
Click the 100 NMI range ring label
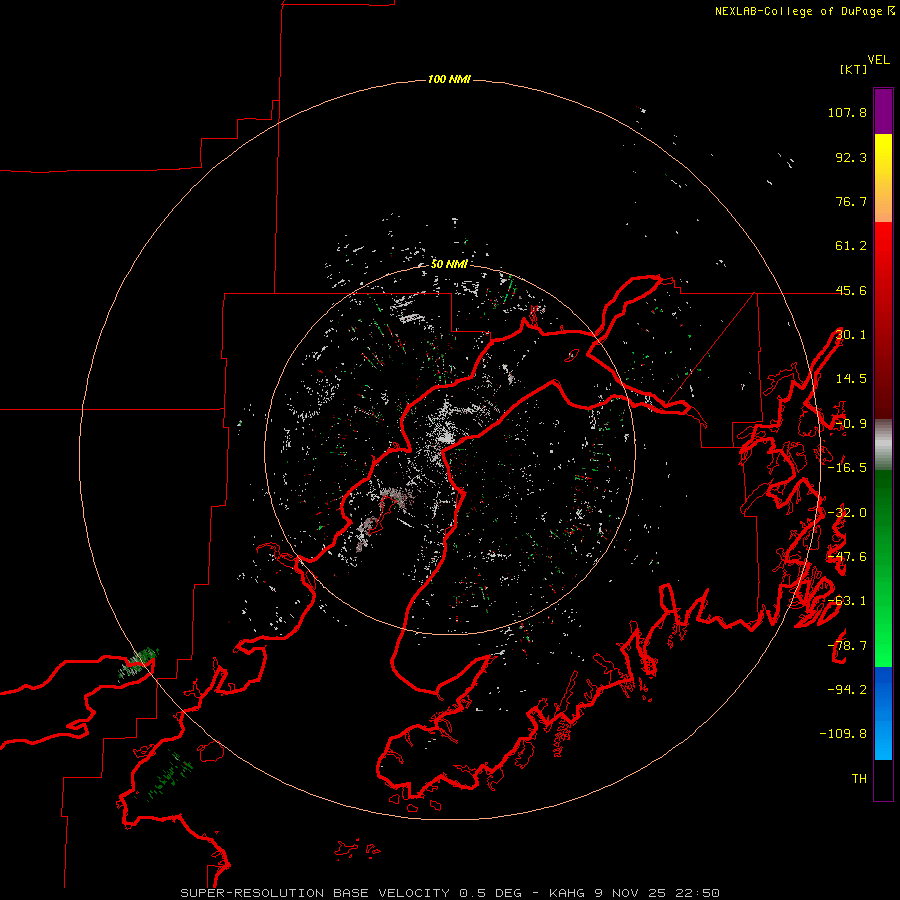click(449, 79)
